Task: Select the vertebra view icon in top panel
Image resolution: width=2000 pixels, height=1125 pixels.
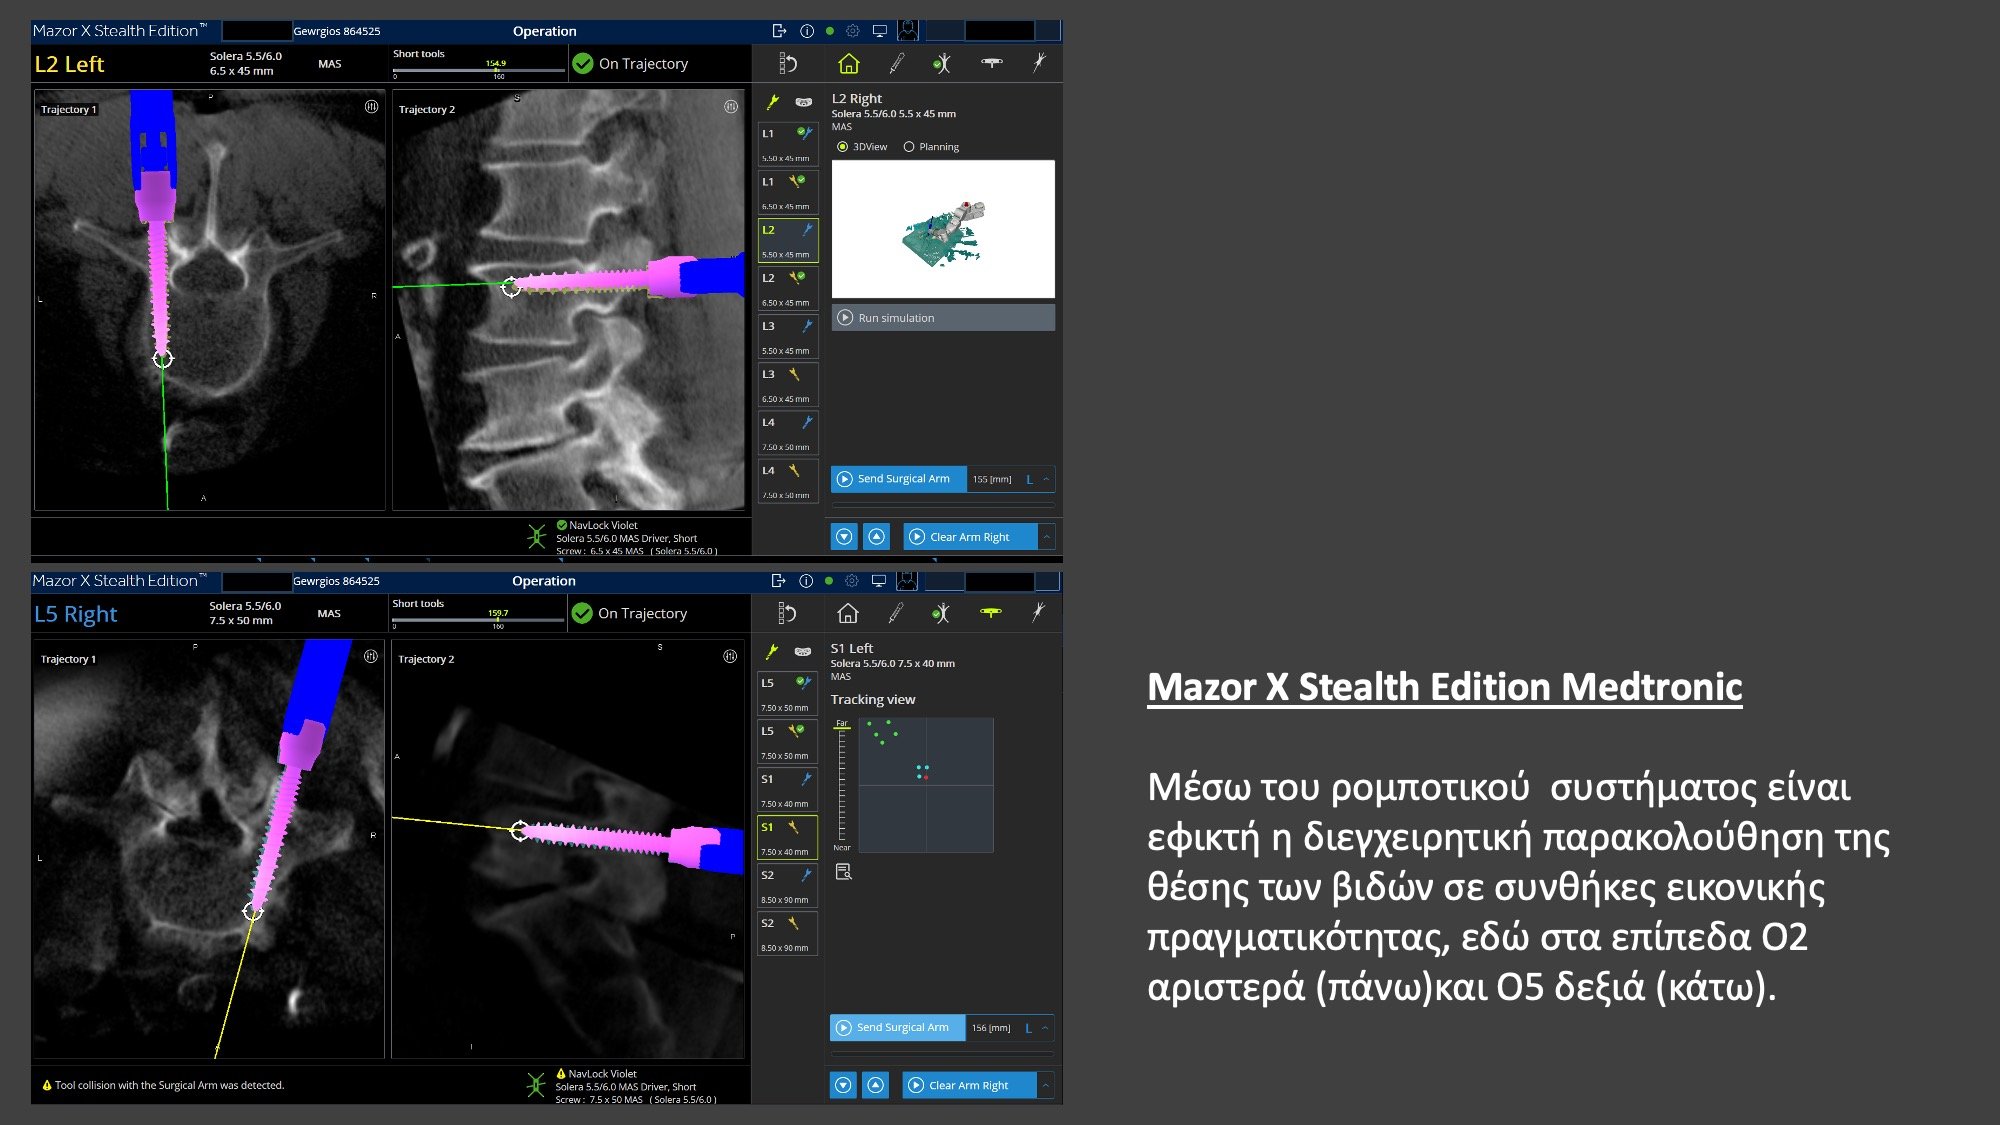Action: (803, 102)
